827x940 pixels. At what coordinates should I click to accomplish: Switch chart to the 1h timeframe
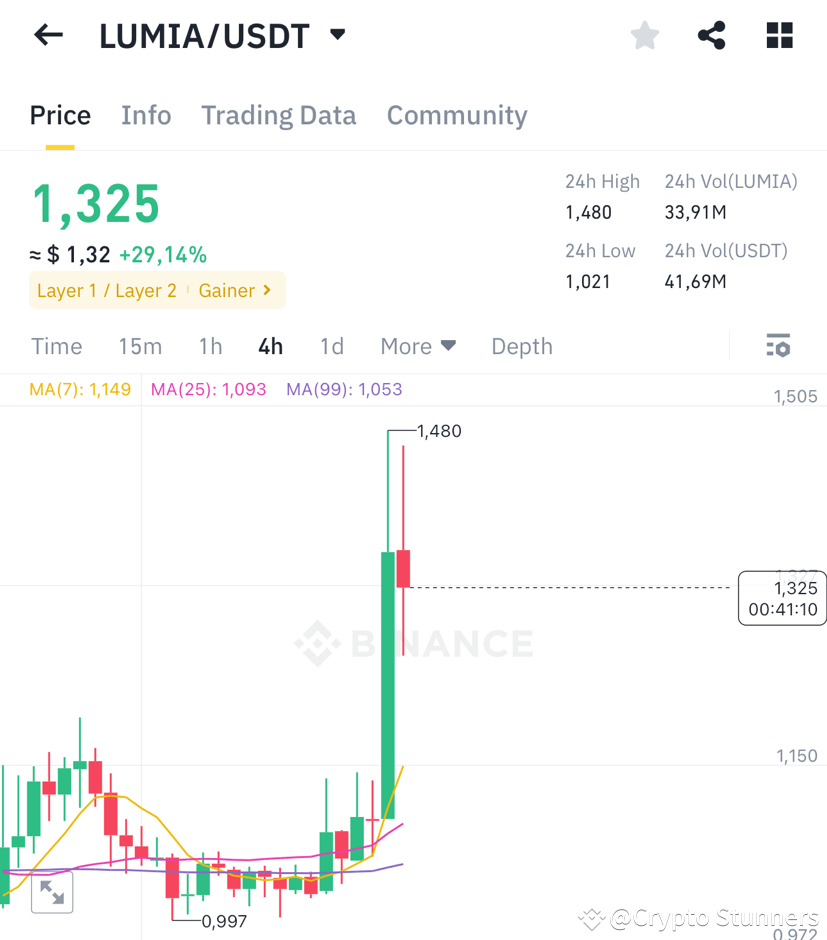tap(210, 346)
